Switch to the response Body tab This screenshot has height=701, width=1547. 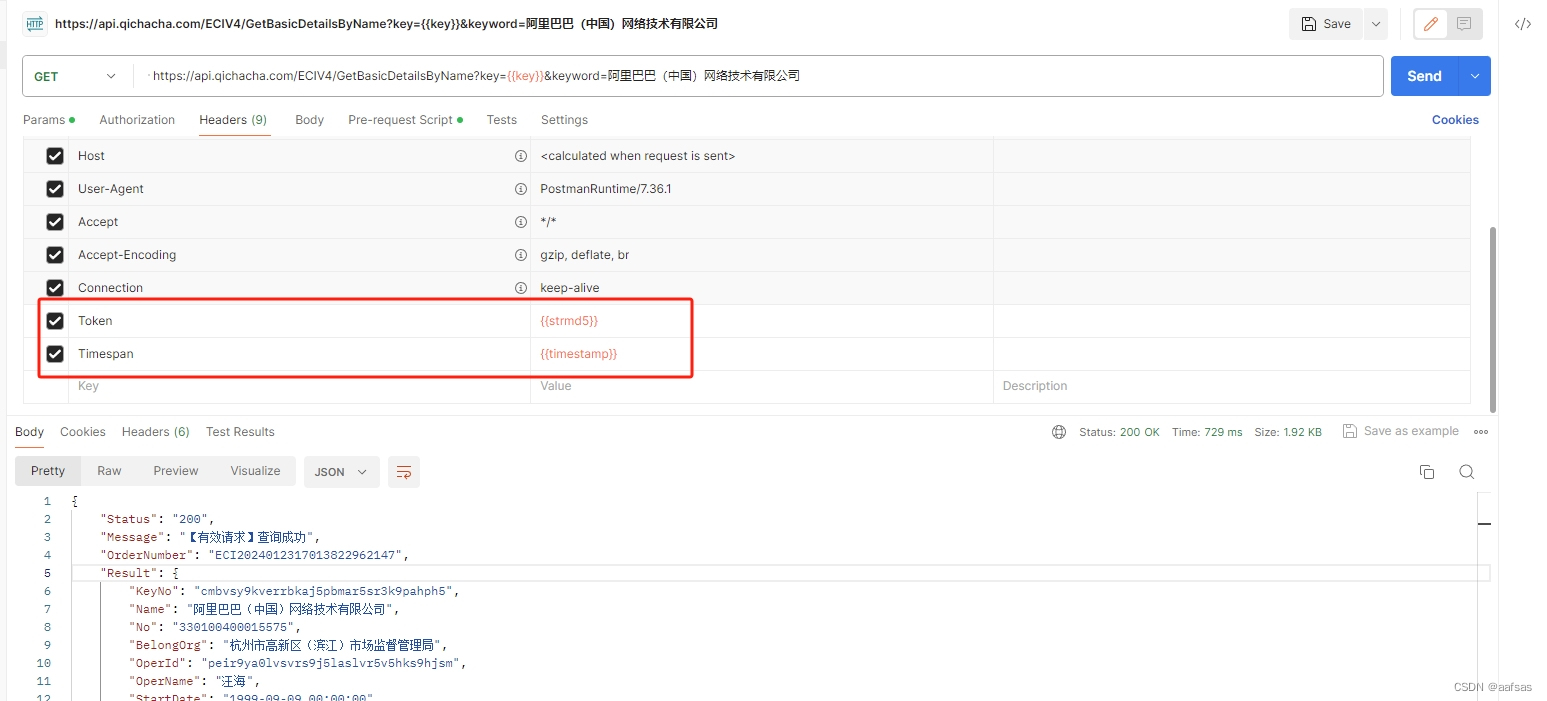pos(30,432)
